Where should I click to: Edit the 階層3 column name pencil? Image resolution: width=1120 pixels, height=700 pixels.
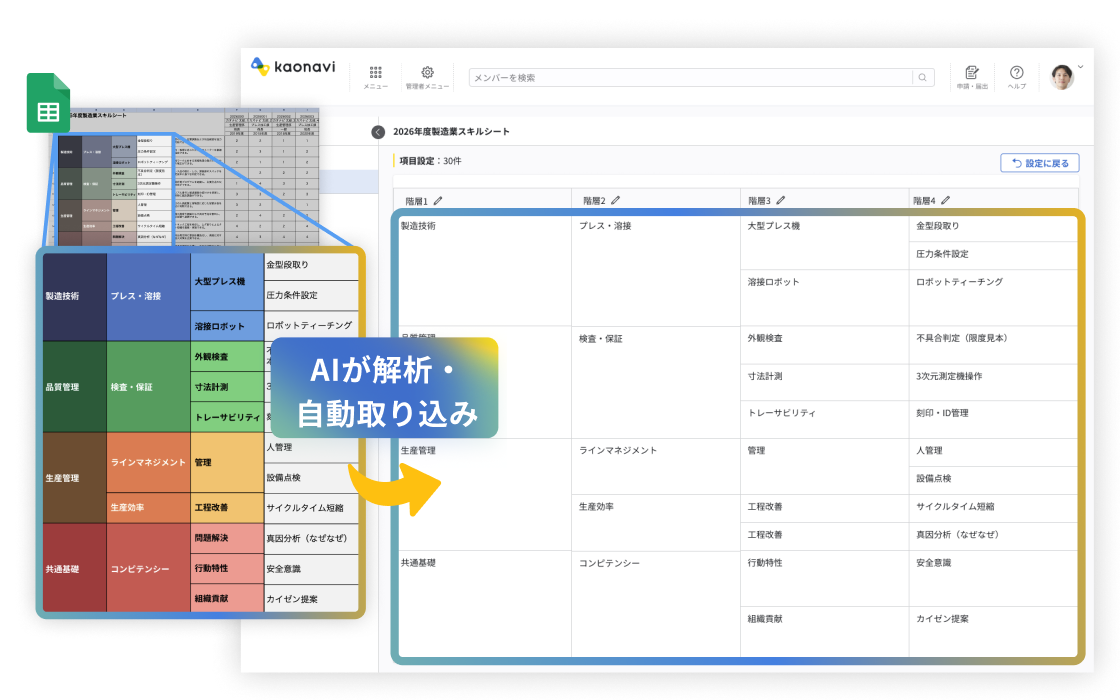780,201
